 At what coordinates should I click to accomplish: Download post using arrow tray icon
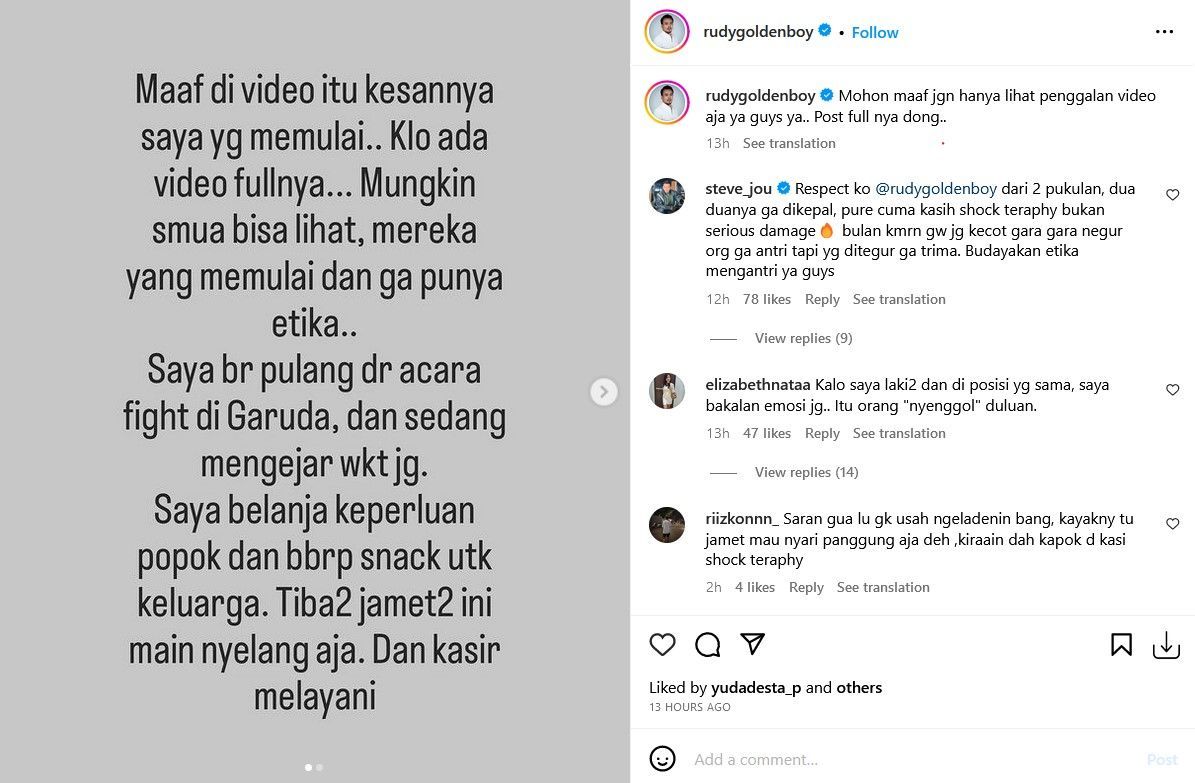click(1166, 646)
